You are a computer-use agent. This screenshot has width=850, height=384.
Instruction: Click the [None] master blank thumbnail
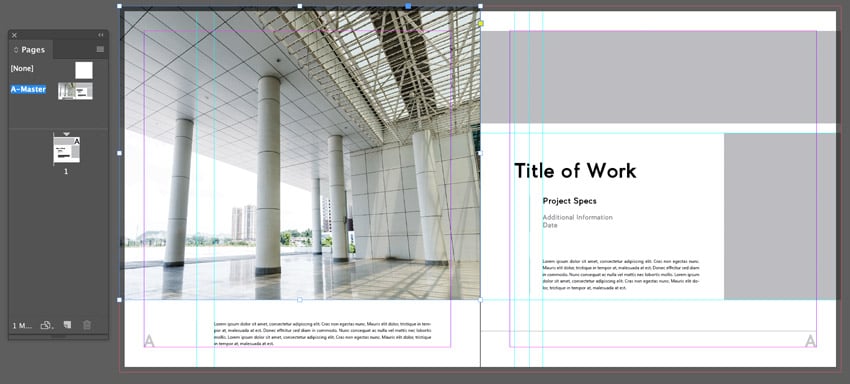click(x=83, y=70)
